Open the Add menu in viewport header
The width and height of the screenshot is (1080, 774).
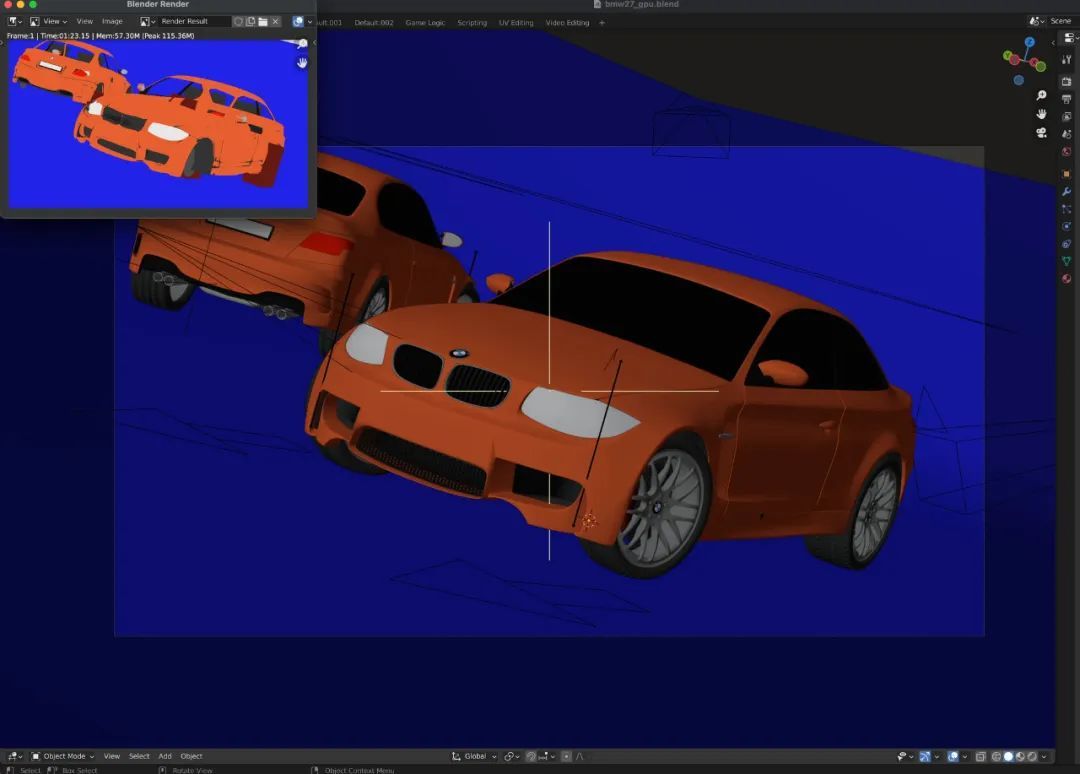(x=164, y=757)
